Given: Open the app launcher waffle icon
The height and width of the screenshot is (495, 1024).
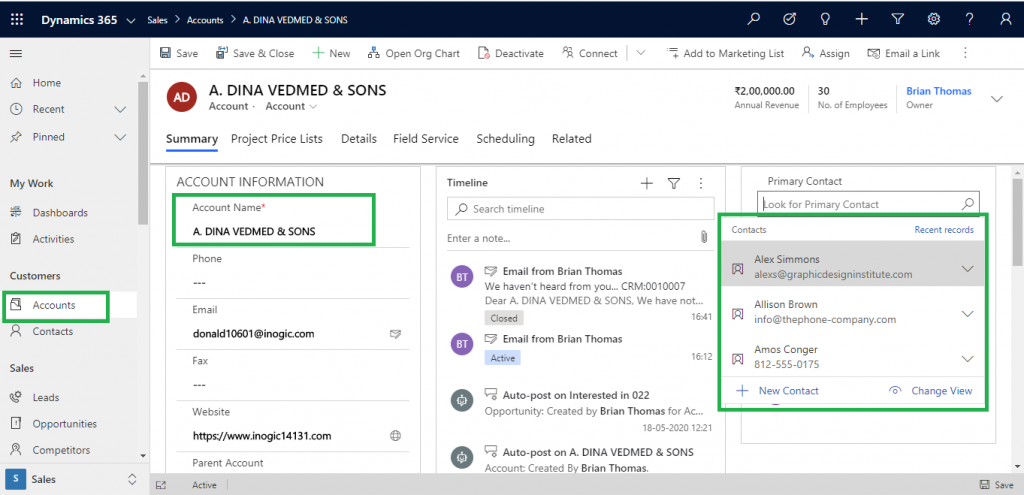Looking at the screenshot, I should (17, 20).
